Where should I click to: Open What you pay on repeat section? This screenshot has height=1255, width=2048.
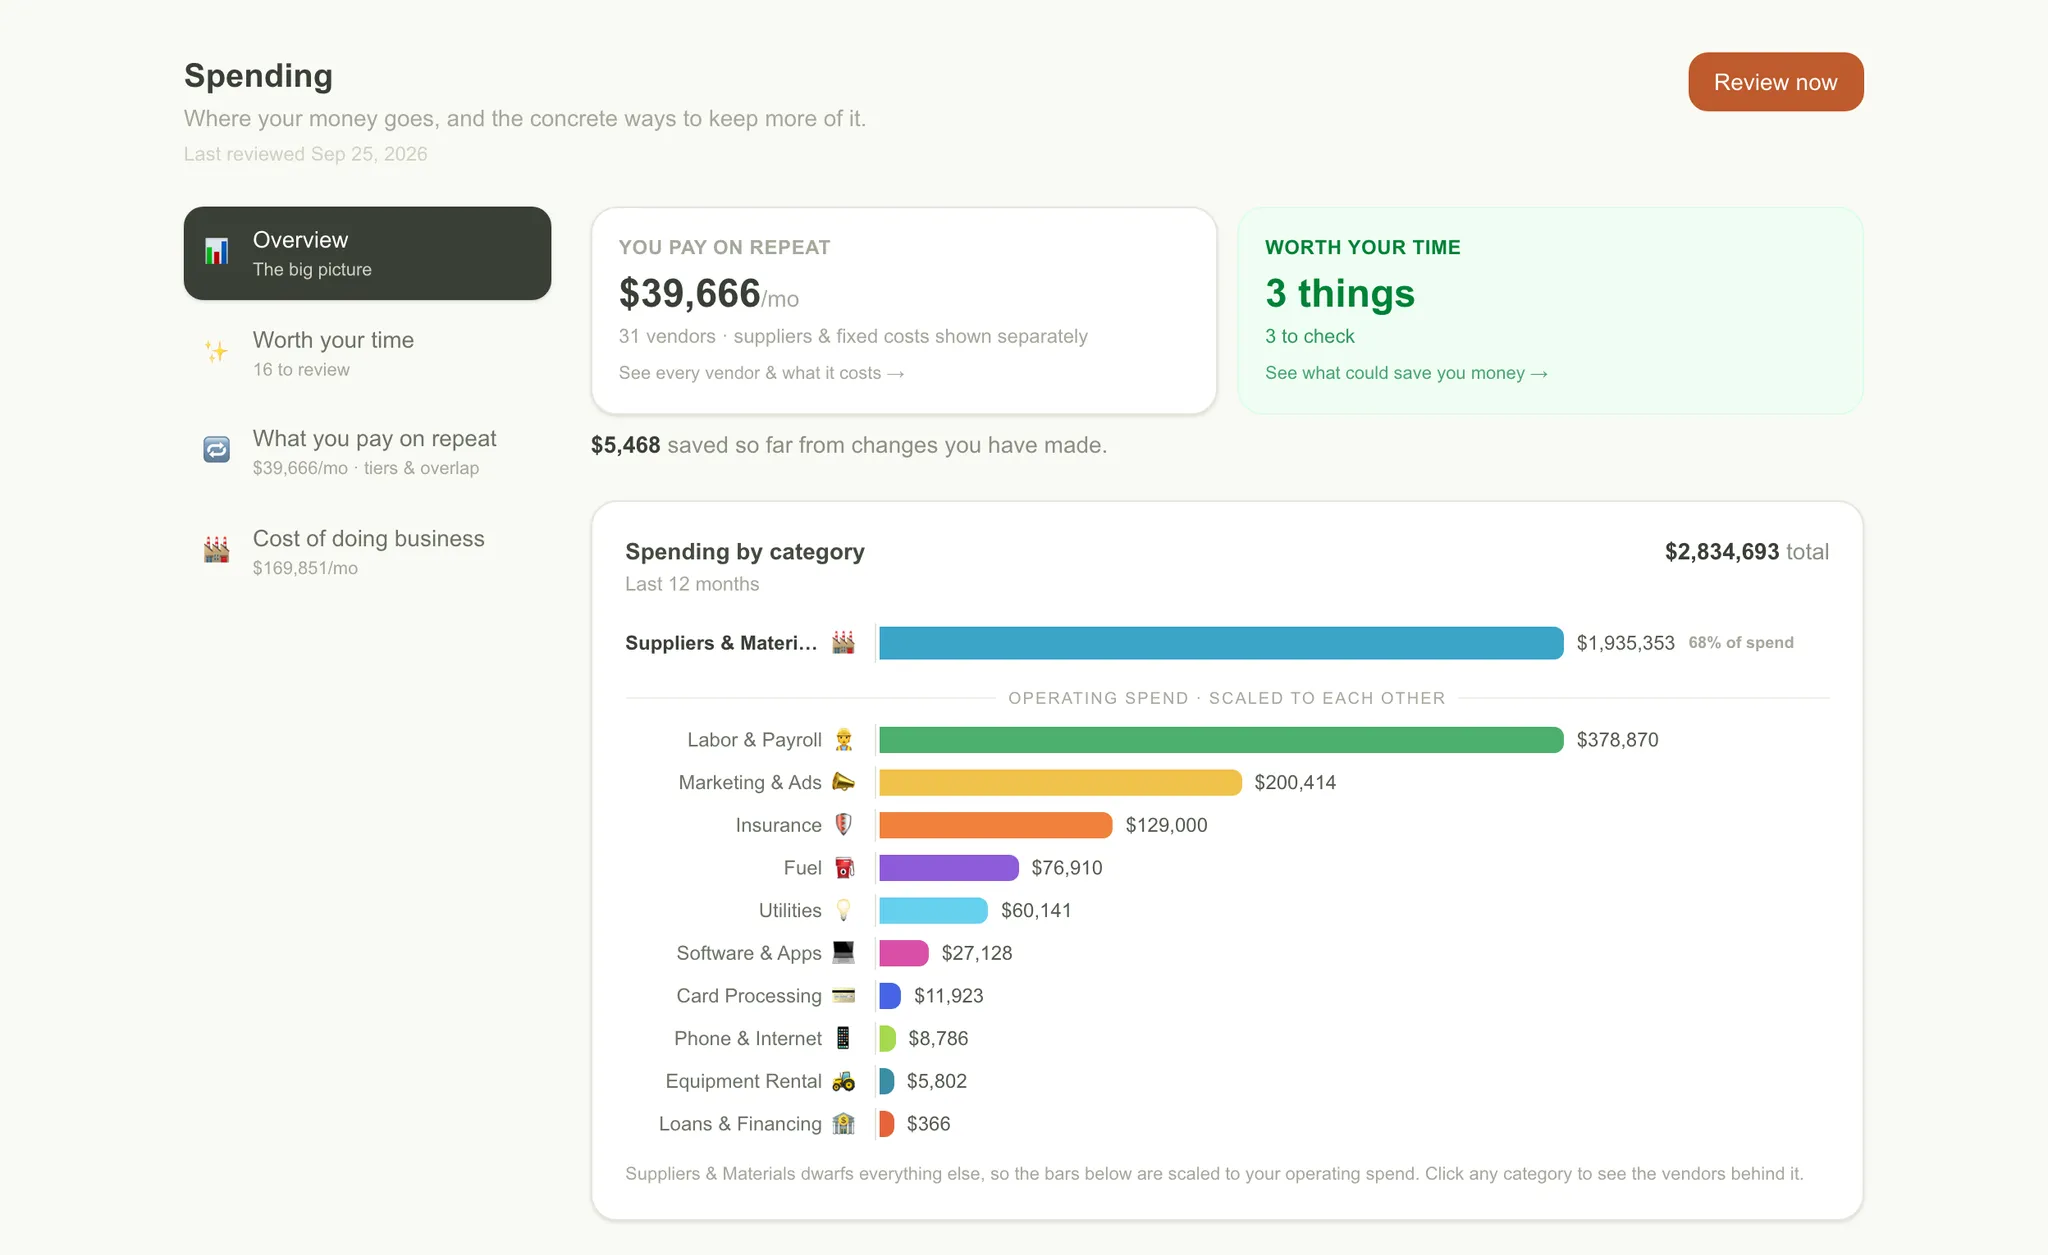point(367,452)
